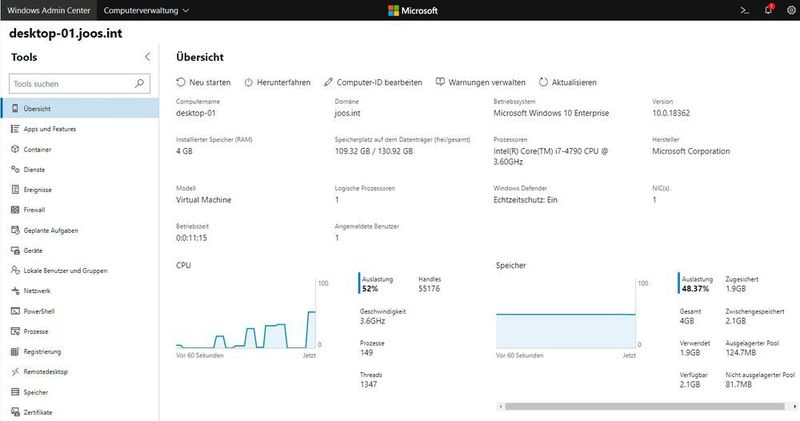Select CPU Auslastung 52% metric

[x=377, y=284]
